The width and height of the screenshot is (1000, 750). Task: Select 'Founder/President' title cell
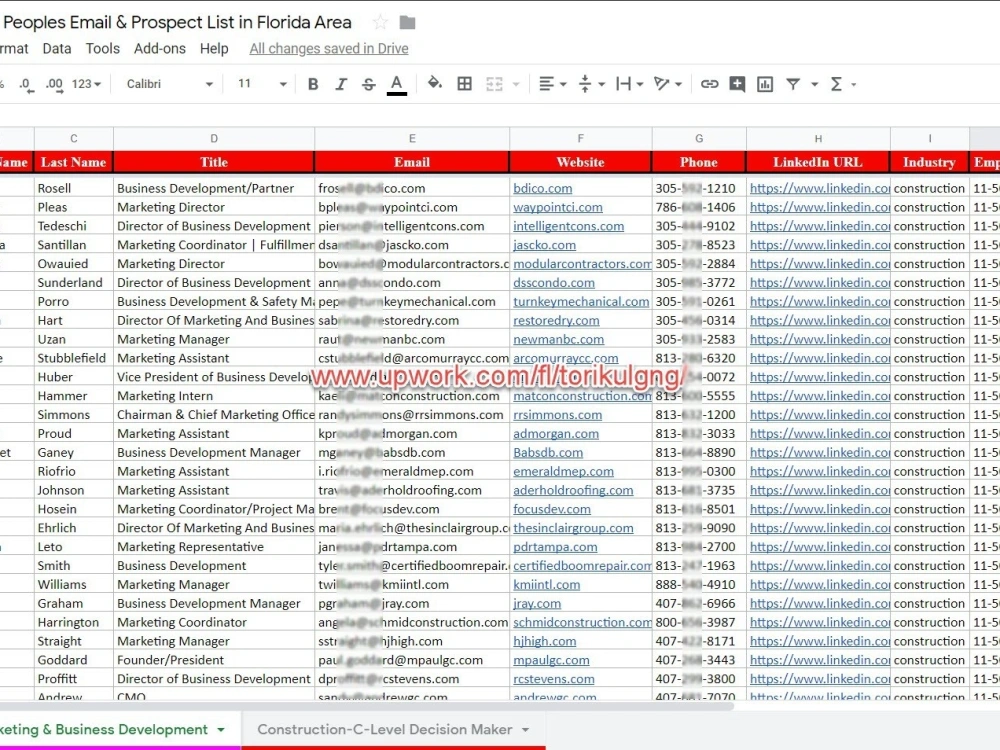pyautogui.click(x=214, y=659)
